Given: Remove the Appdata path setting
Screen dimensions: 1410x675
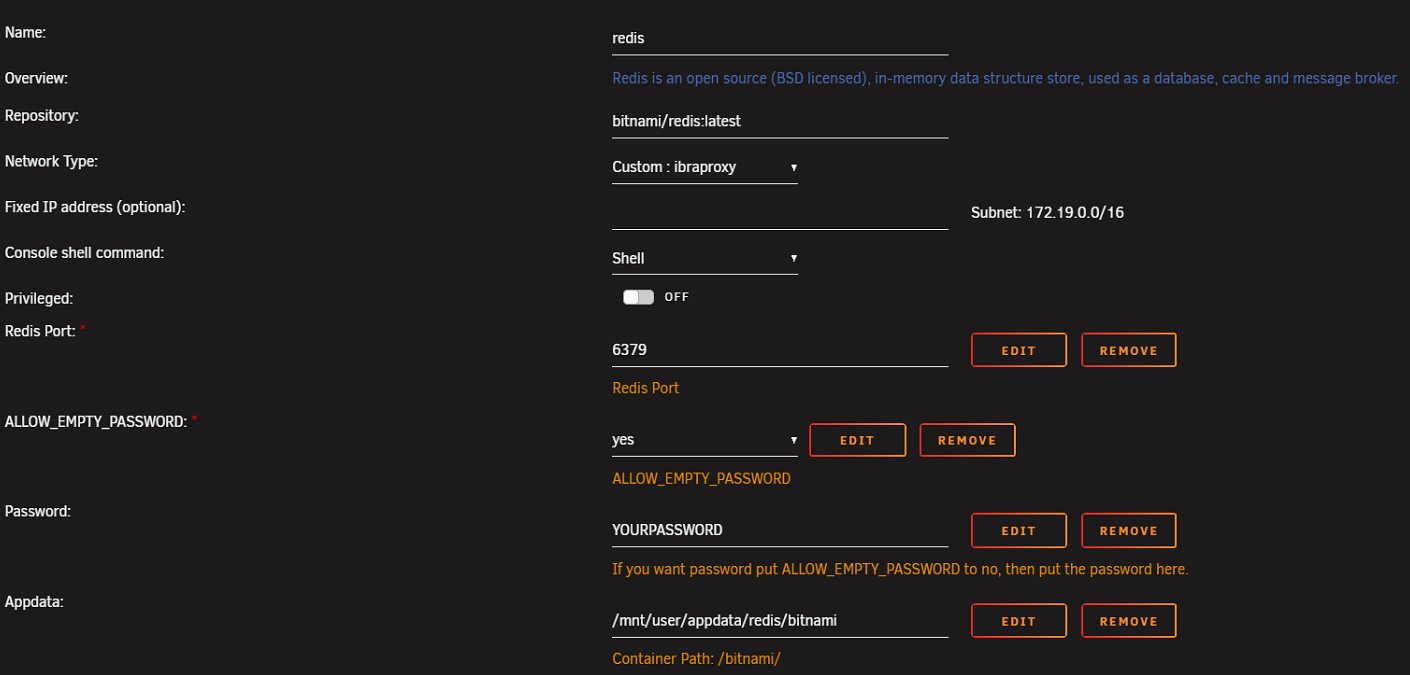Looking at the screenshot, I should 1129,620.
